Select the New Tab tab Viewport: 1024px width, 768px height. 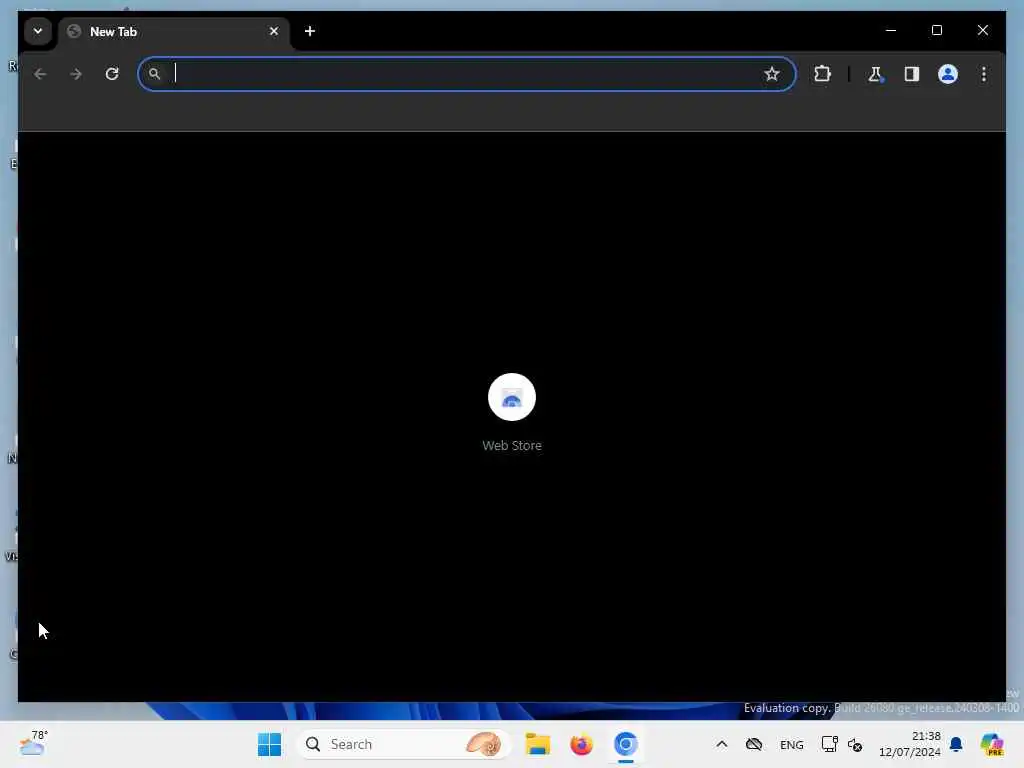click(x=174, y=31)
